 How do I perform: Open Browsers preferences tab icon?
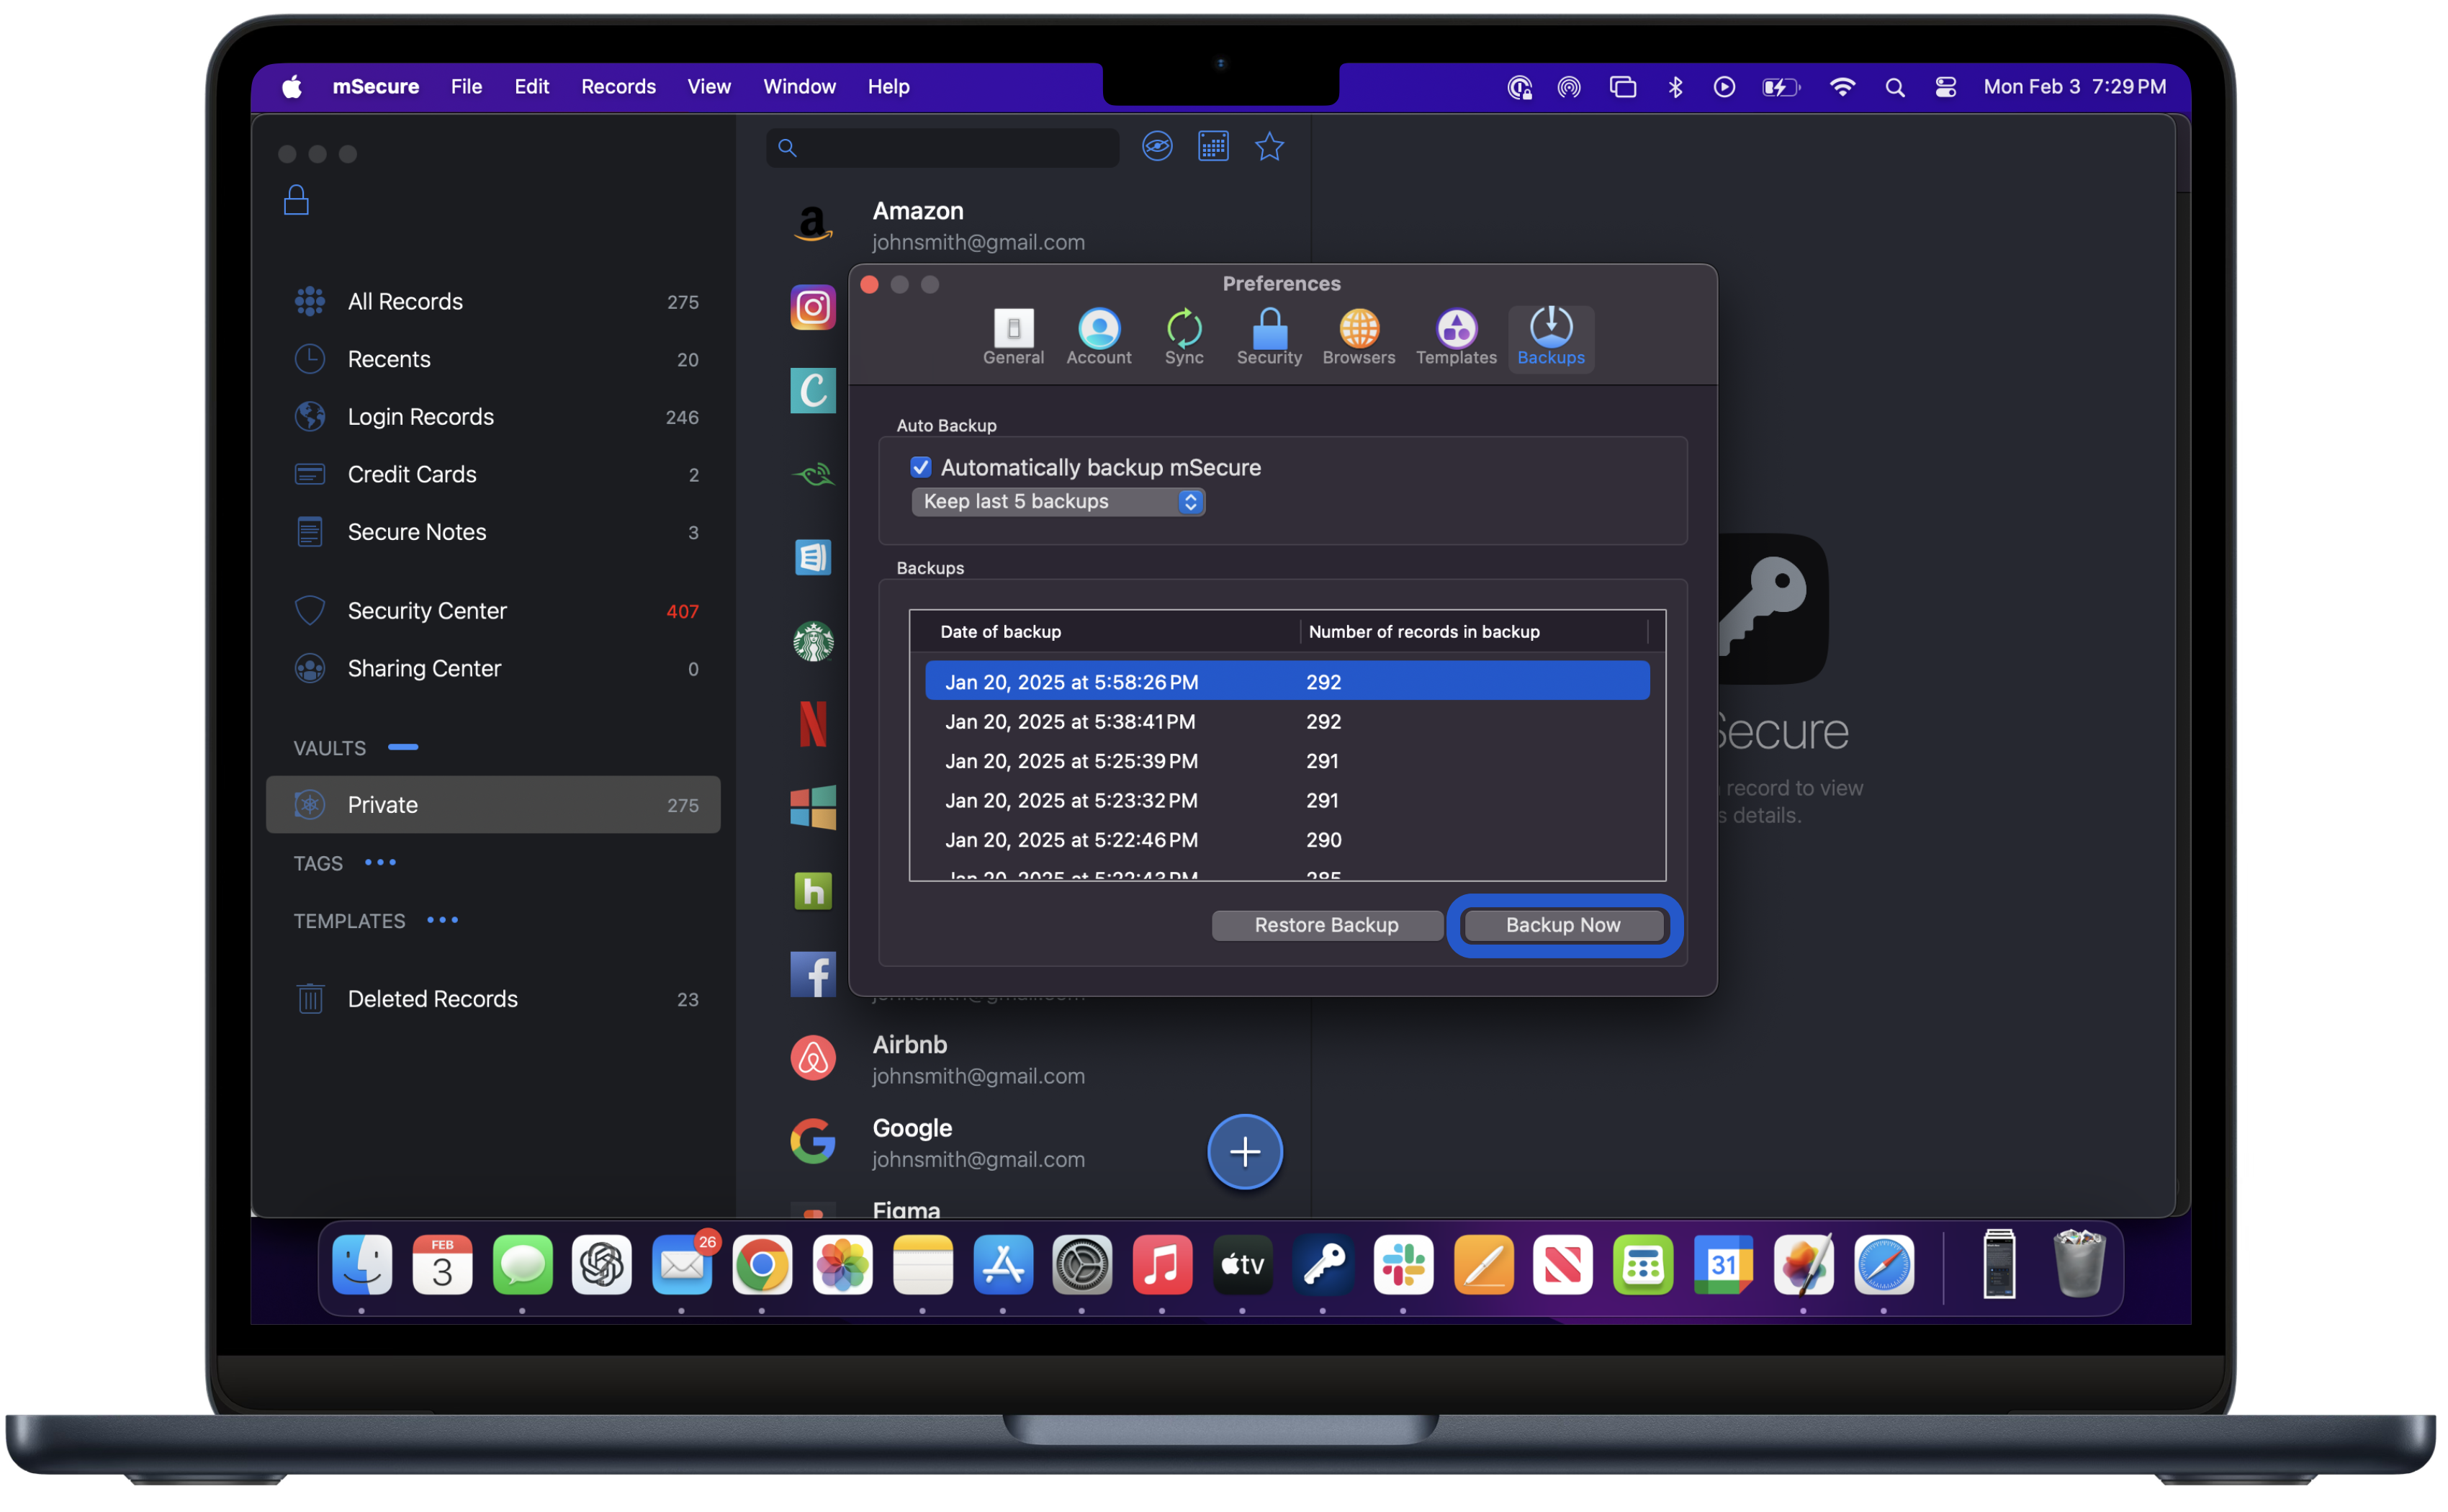[1358, 330]
